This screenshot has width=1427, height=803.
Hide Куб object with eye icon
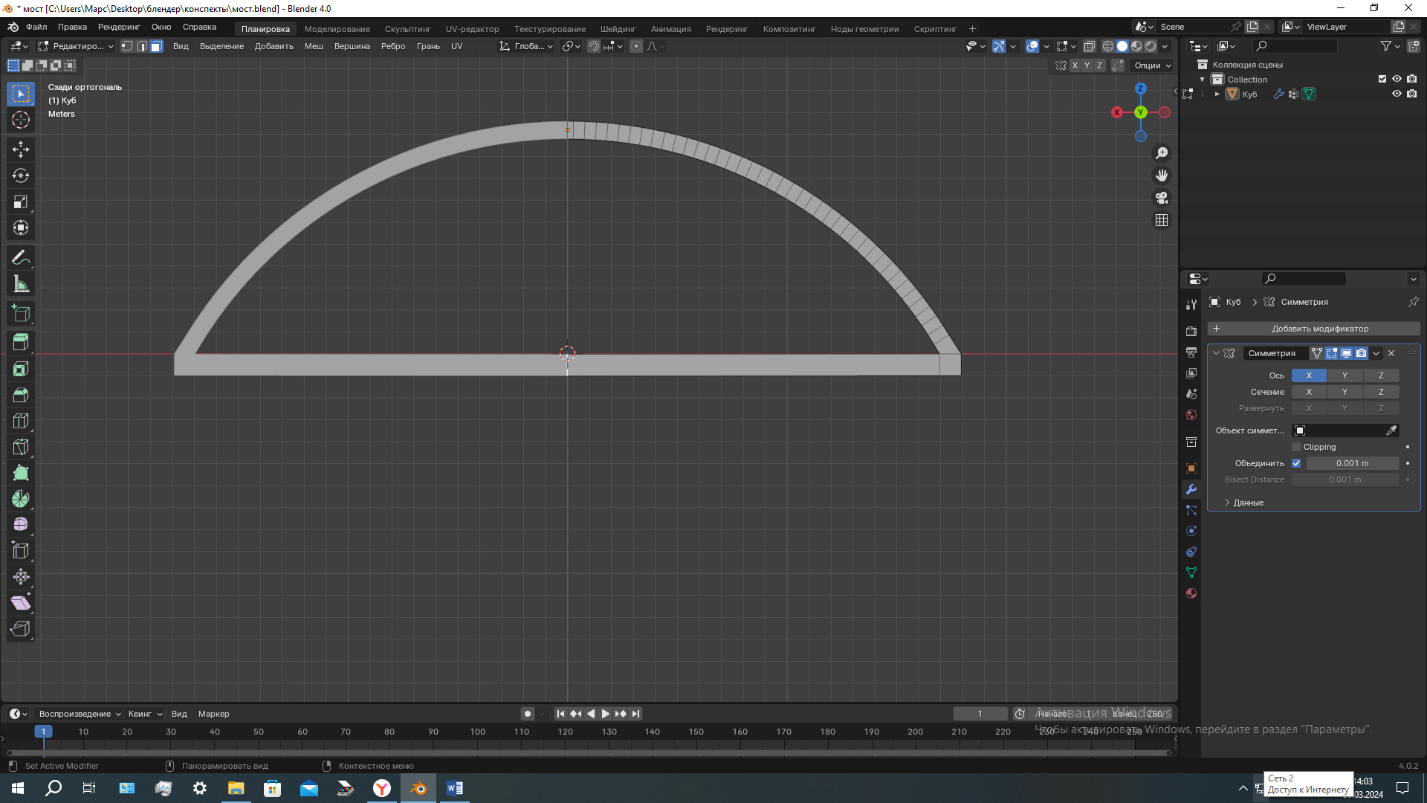(1397, 94)
